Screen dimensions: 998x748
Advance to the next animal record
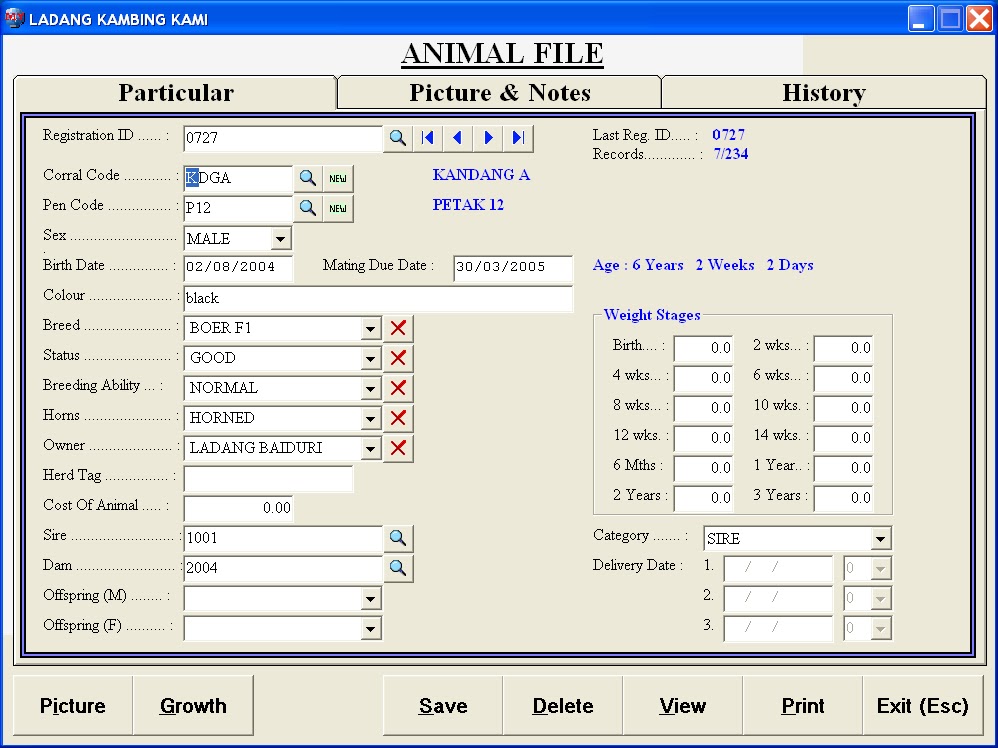488,137
